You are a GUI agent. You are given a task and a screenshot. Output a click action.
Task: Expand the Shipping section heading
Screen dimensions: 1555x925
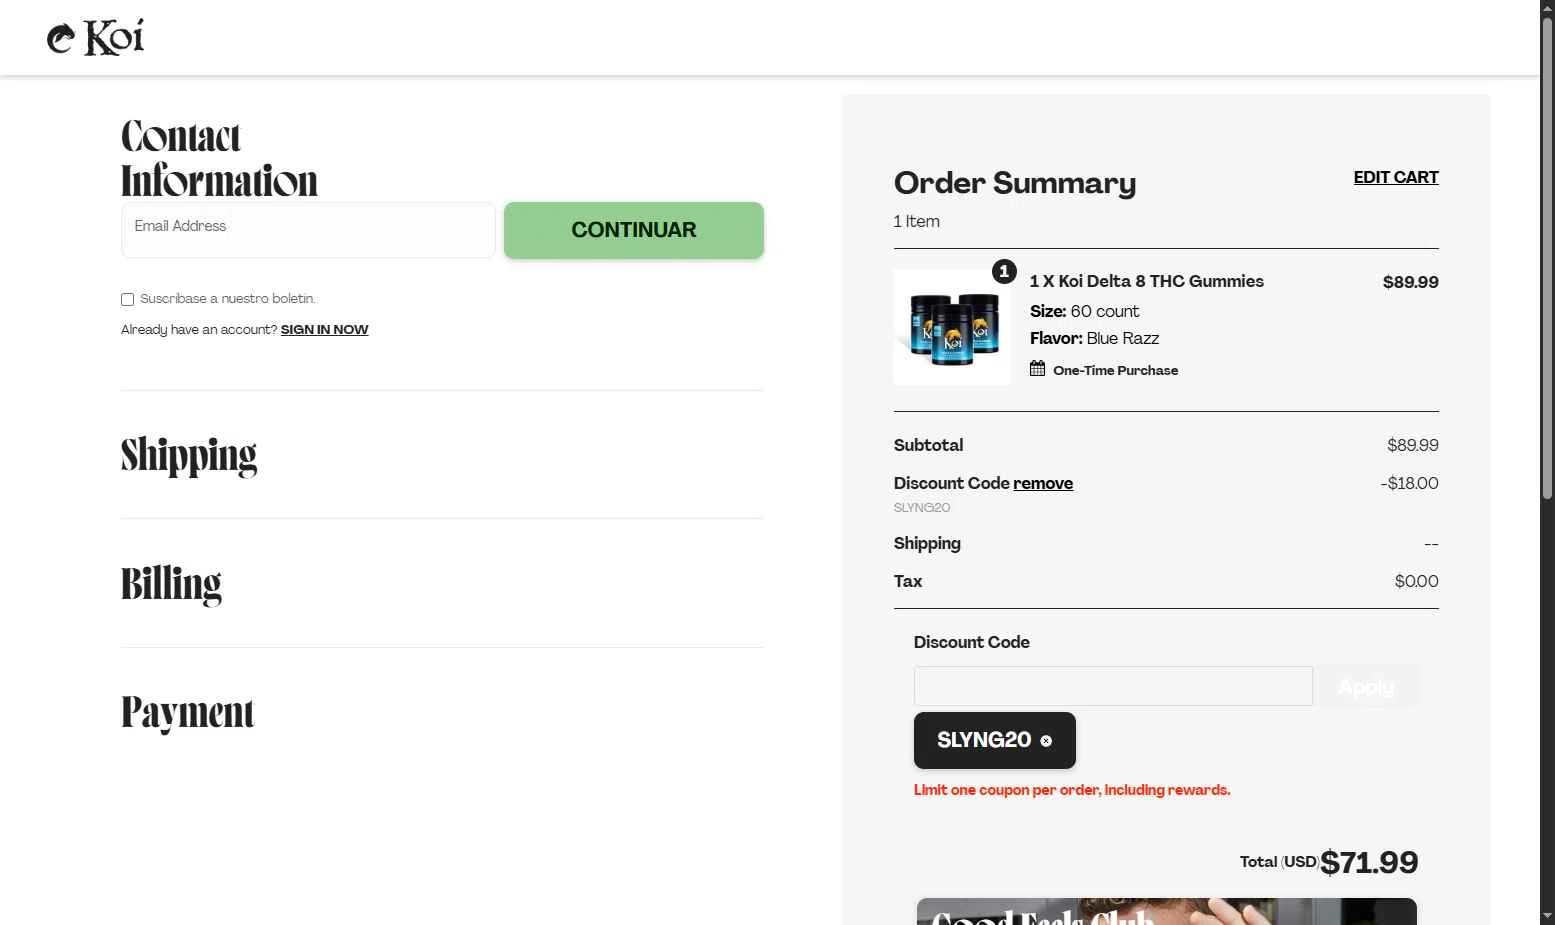tap(189, 455)
